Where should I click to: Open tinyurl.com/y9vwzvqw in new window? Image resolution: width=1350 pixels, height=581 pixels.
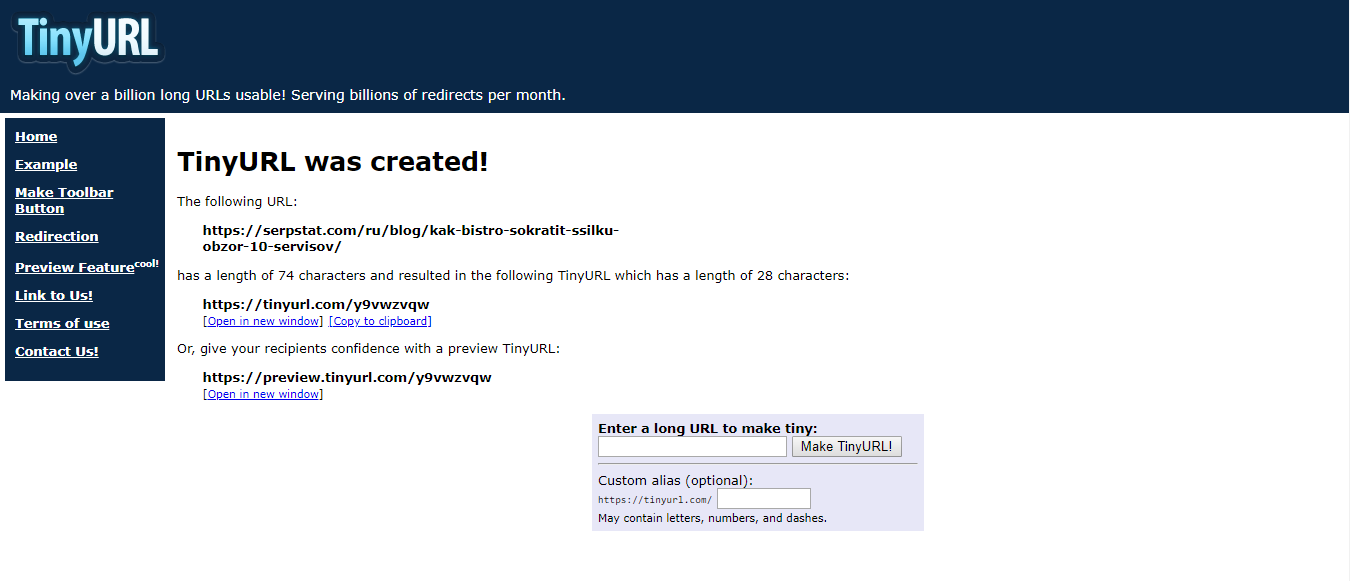[x=263, y=322]
